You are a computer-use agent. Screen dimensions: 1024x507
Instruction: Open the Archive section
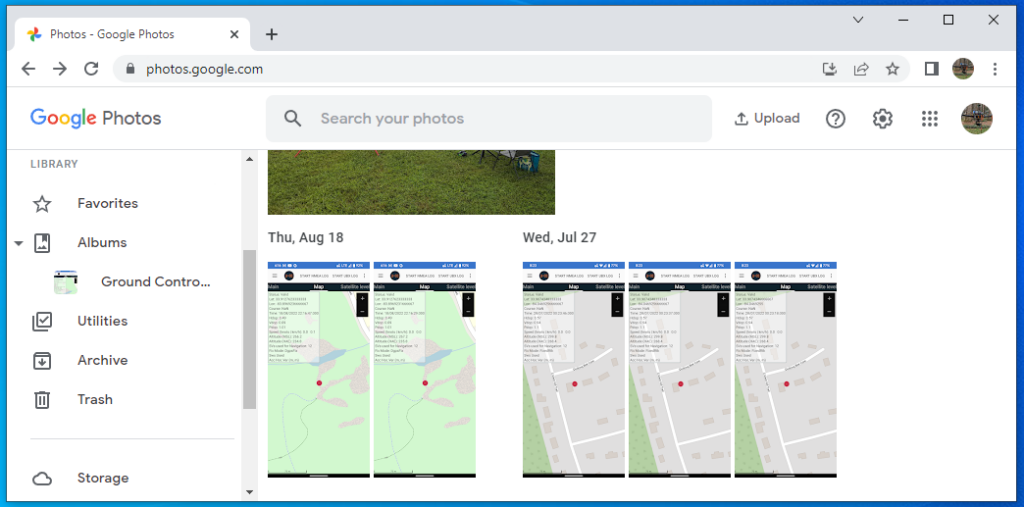coord(102,360)
